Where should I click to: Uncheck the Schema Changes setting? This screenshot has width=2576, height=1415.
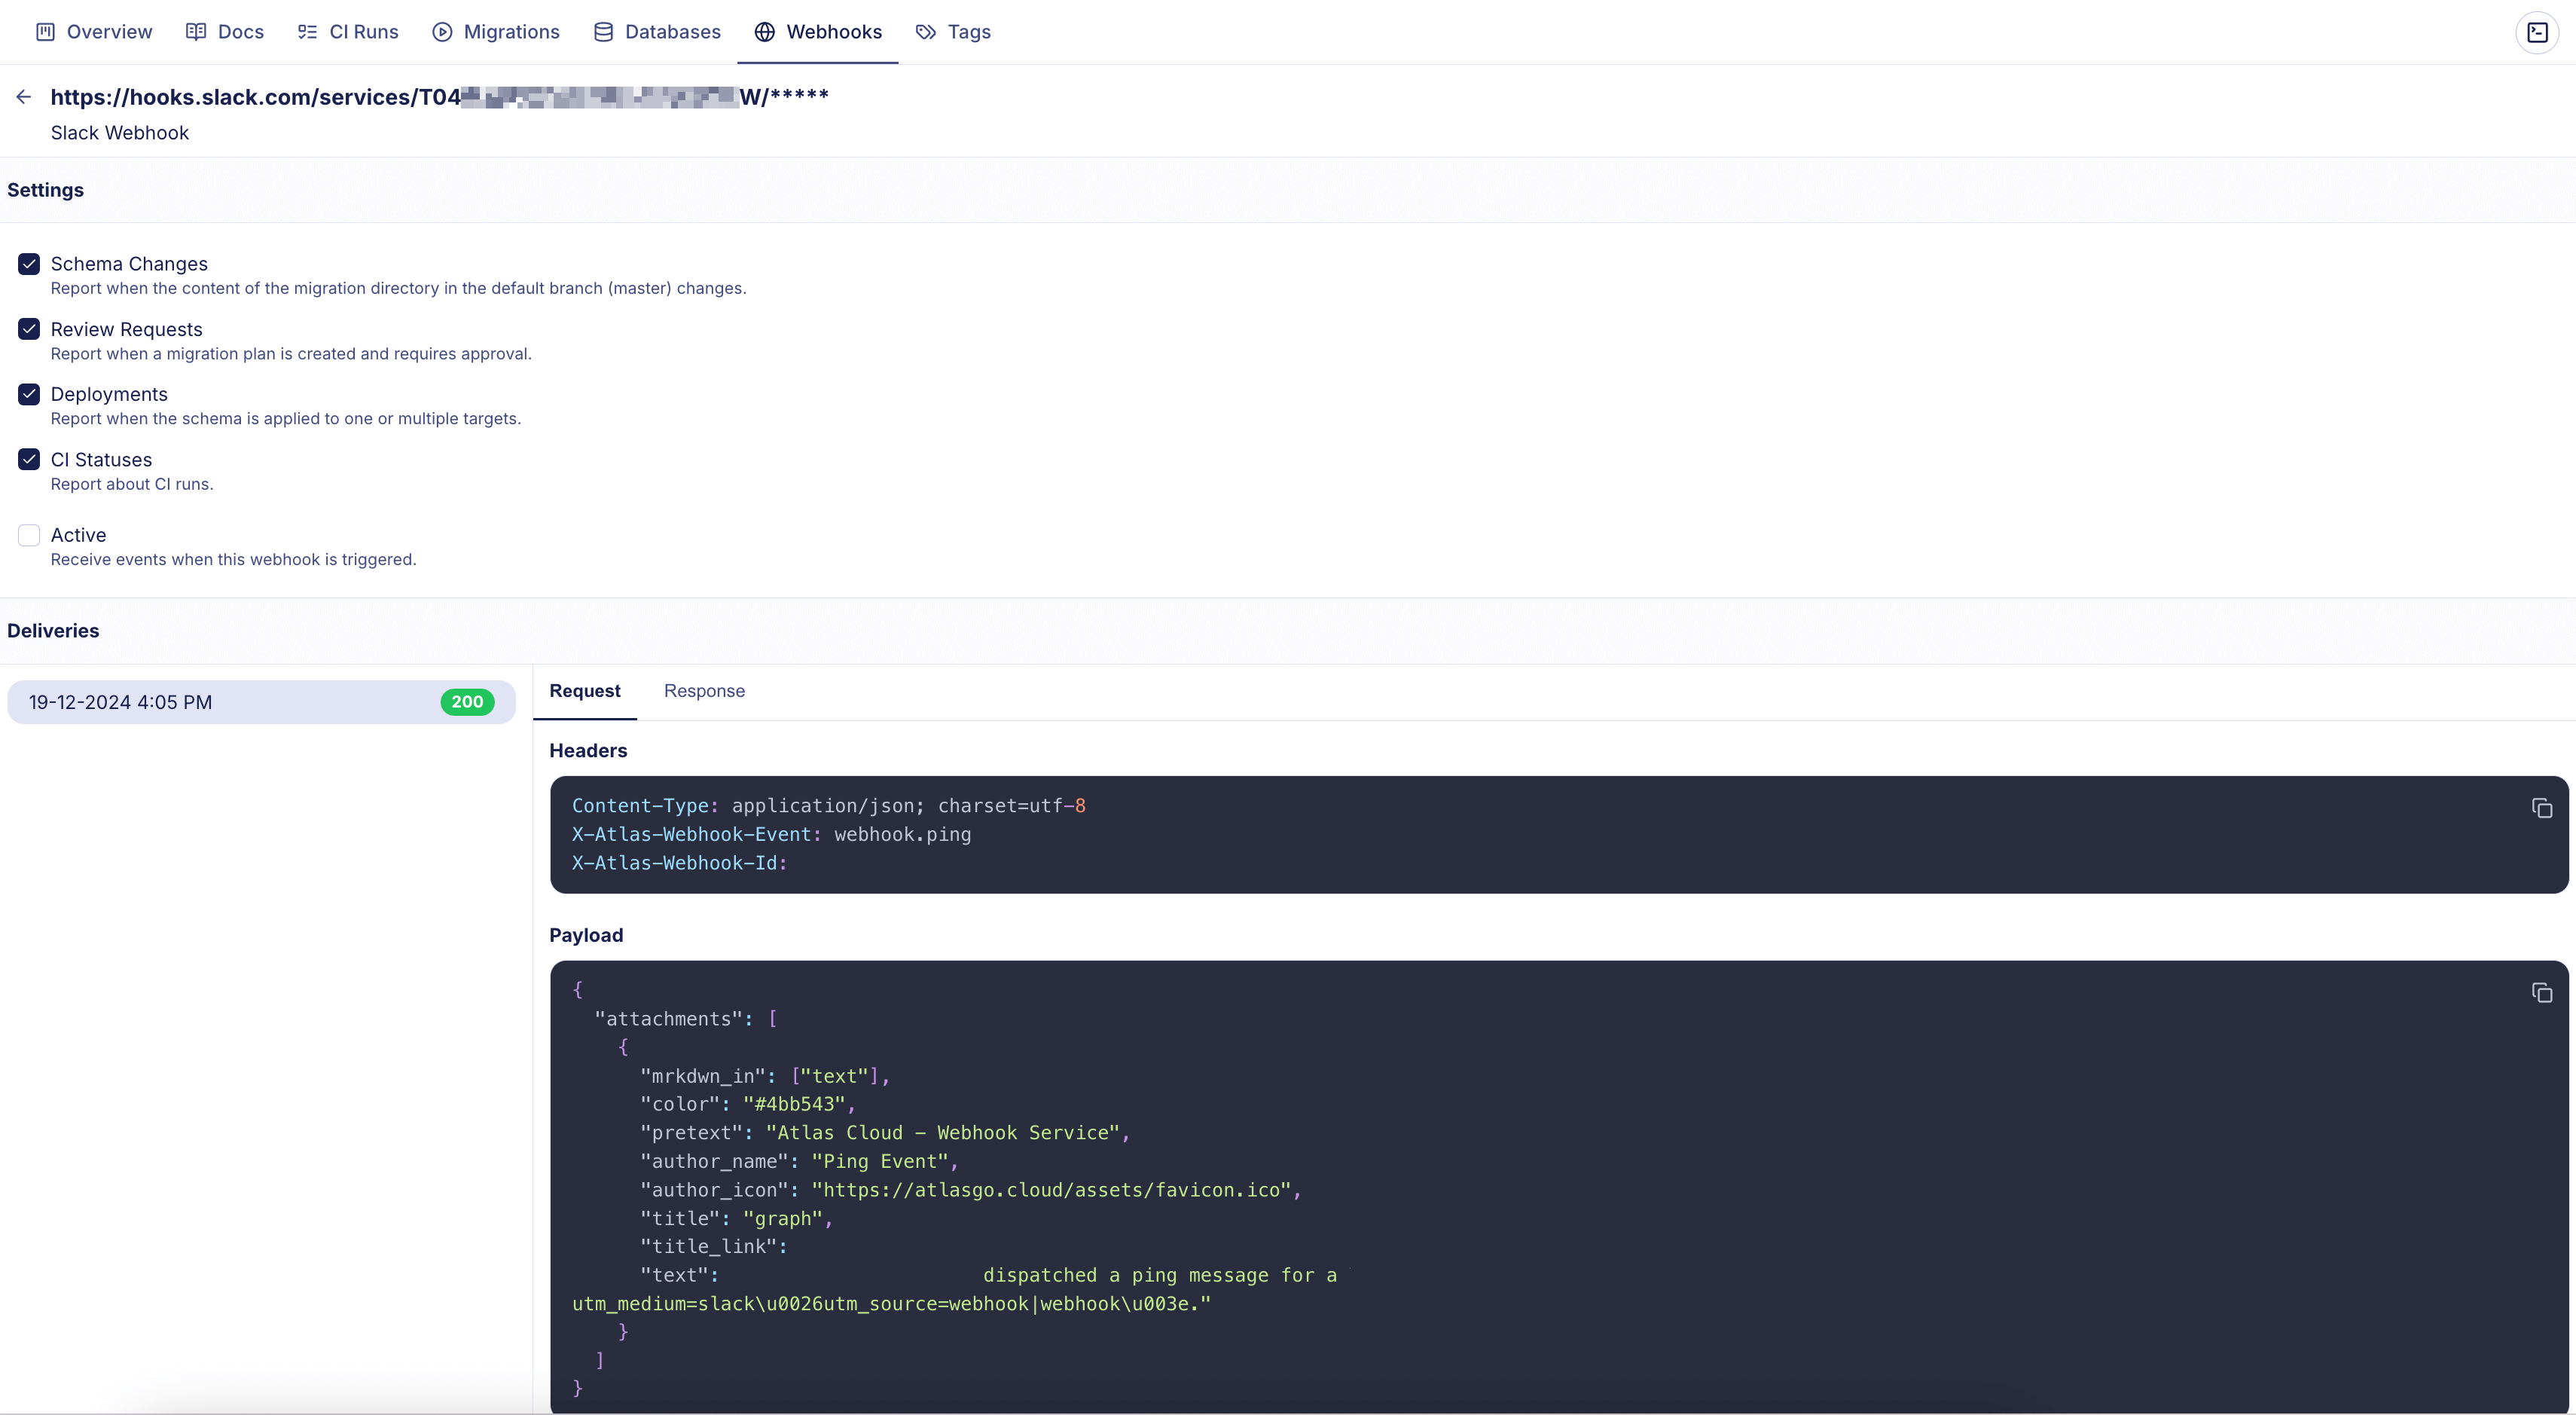point(29,263)
